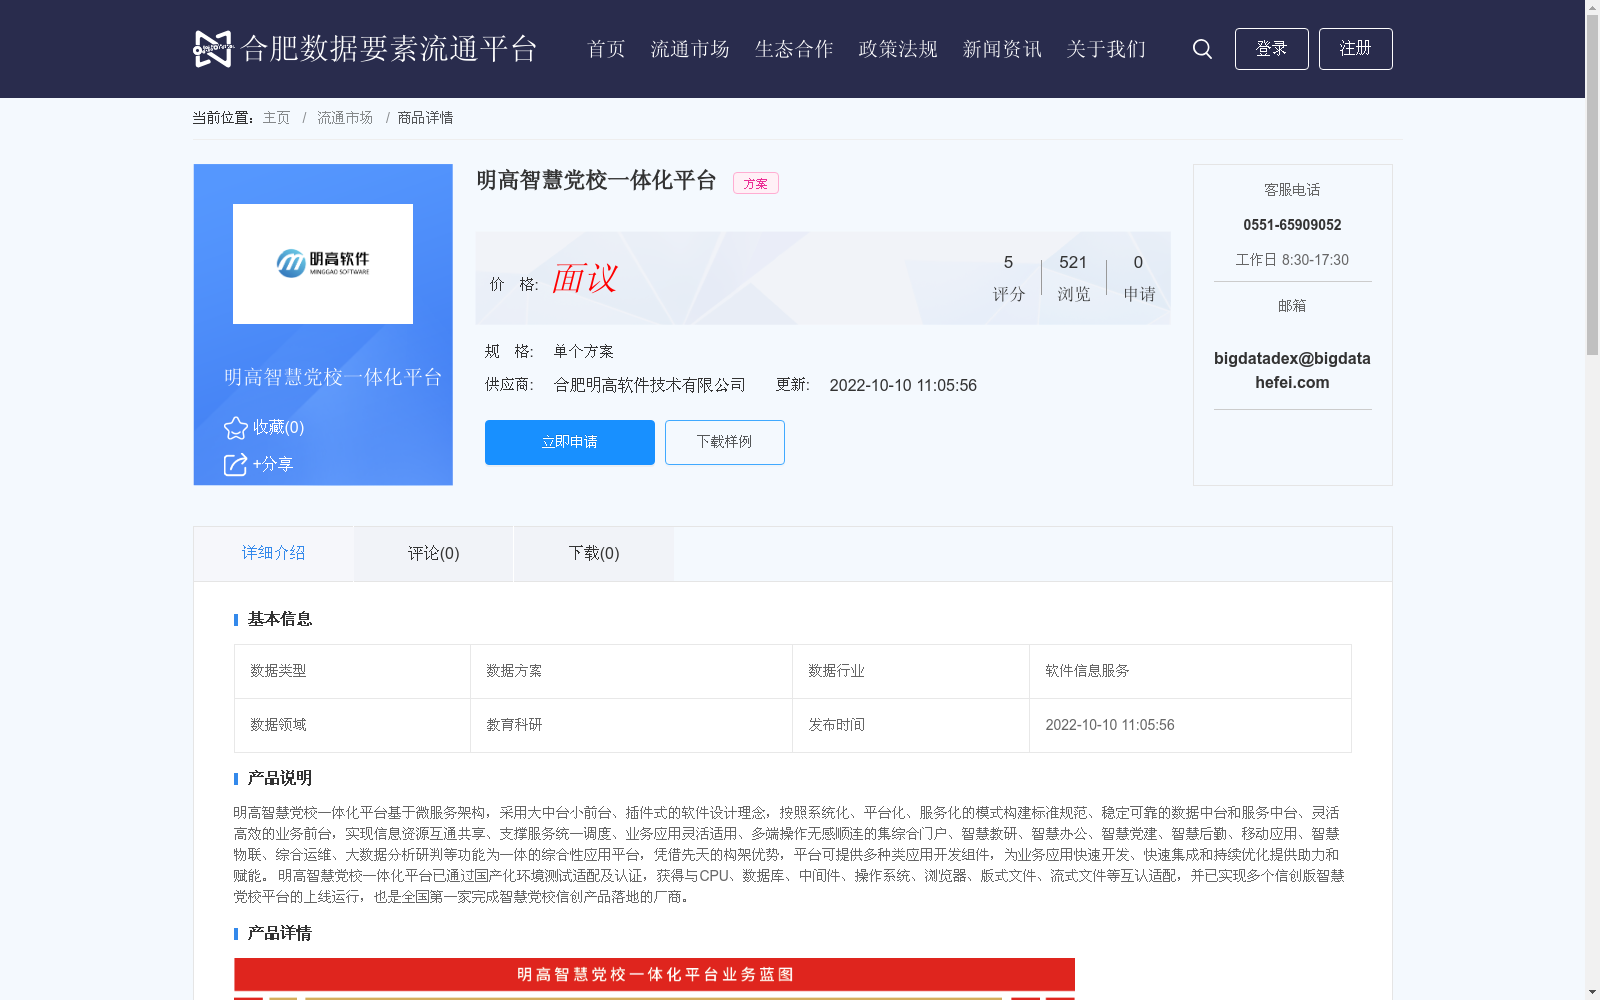1600x1000 pixels.
Task: Switch to the 评论(0) tab
Action: [x=434, y=554]
